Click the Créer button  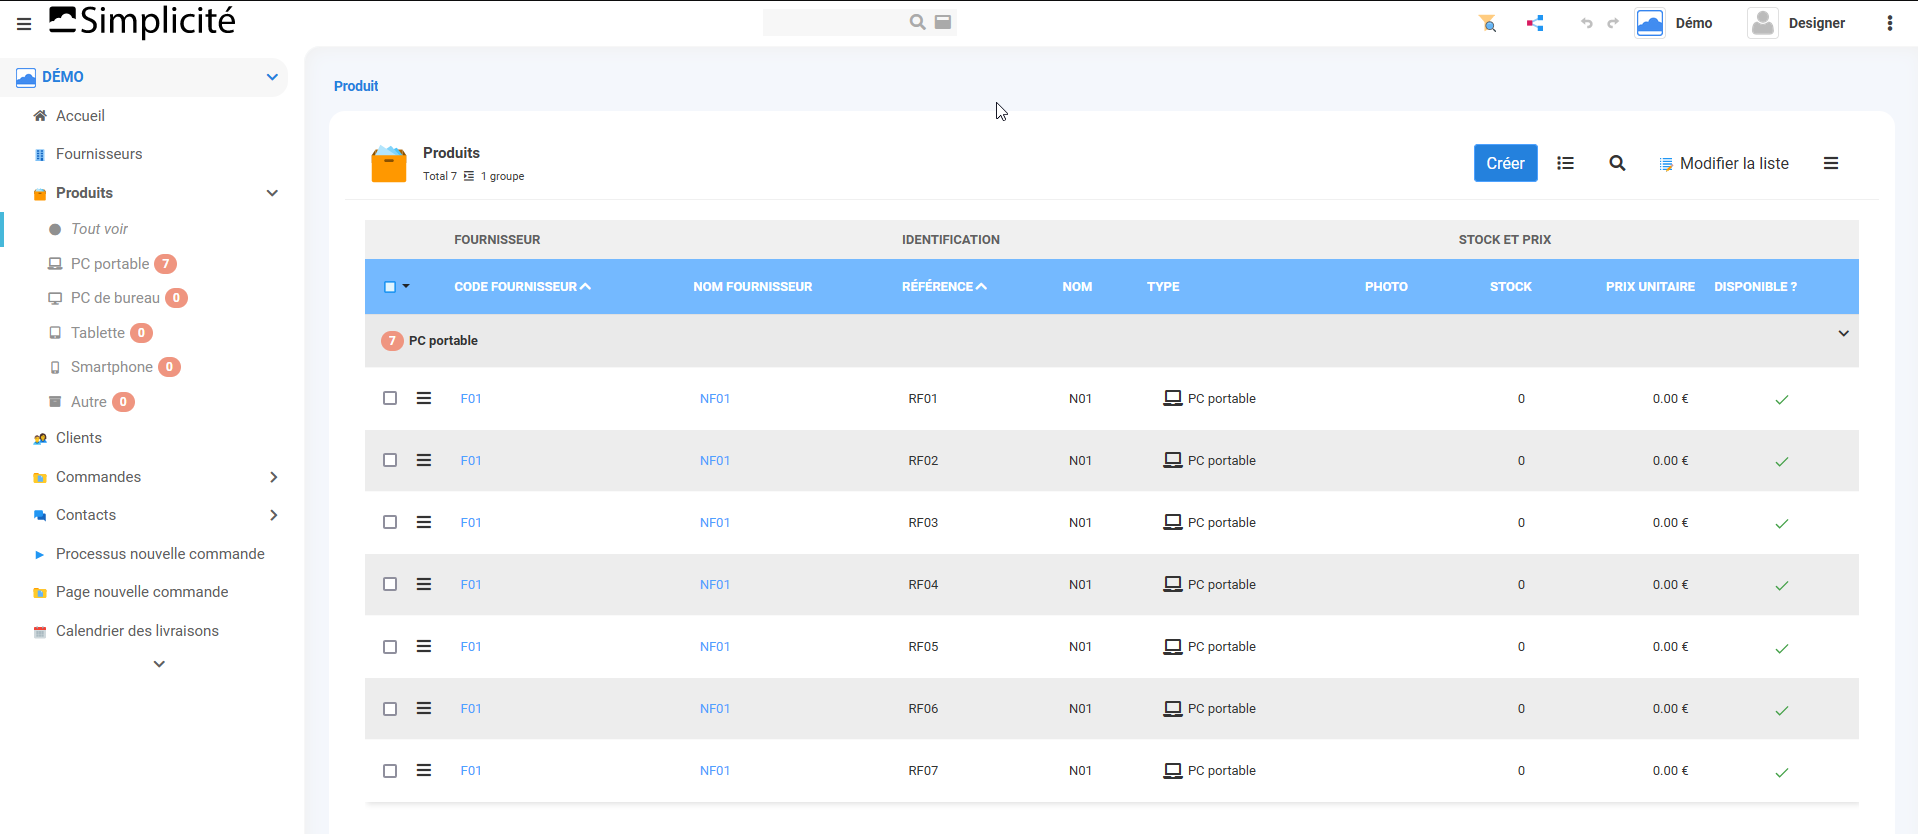pyautogui.click(x=1505, y=163)
